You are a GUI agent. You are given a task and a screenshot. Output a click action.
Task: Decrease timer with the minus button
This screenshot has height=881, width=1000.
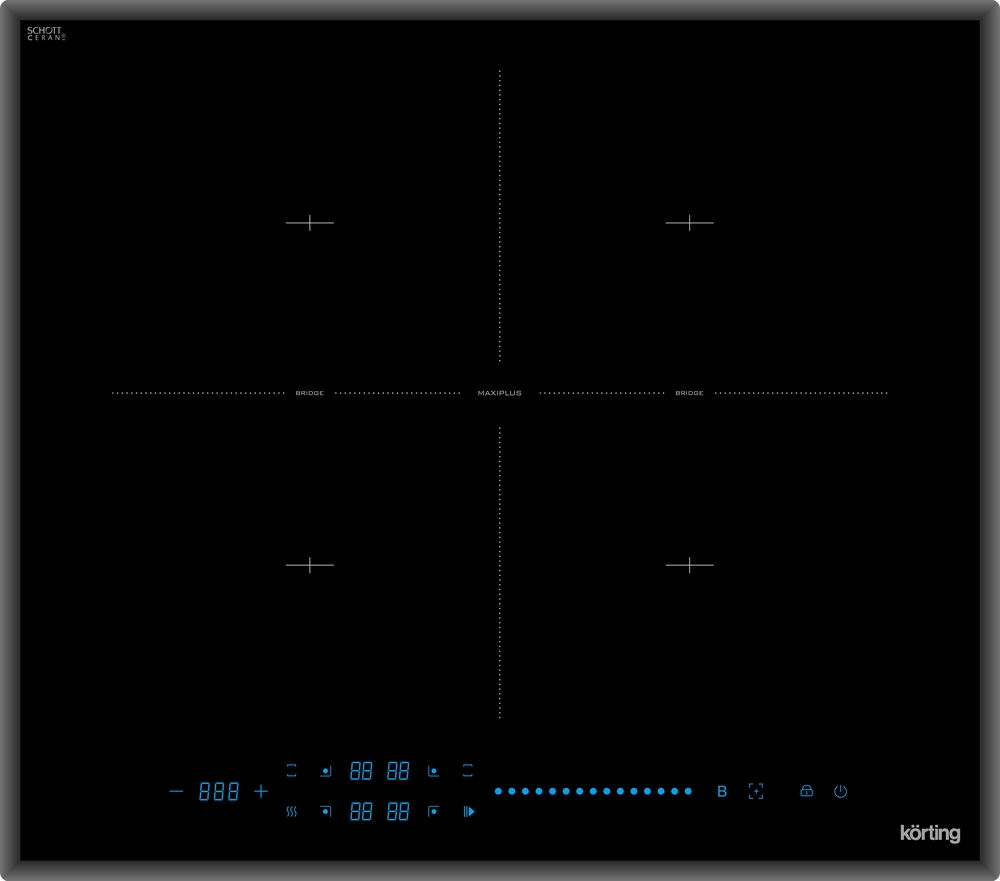click(176, 791)
